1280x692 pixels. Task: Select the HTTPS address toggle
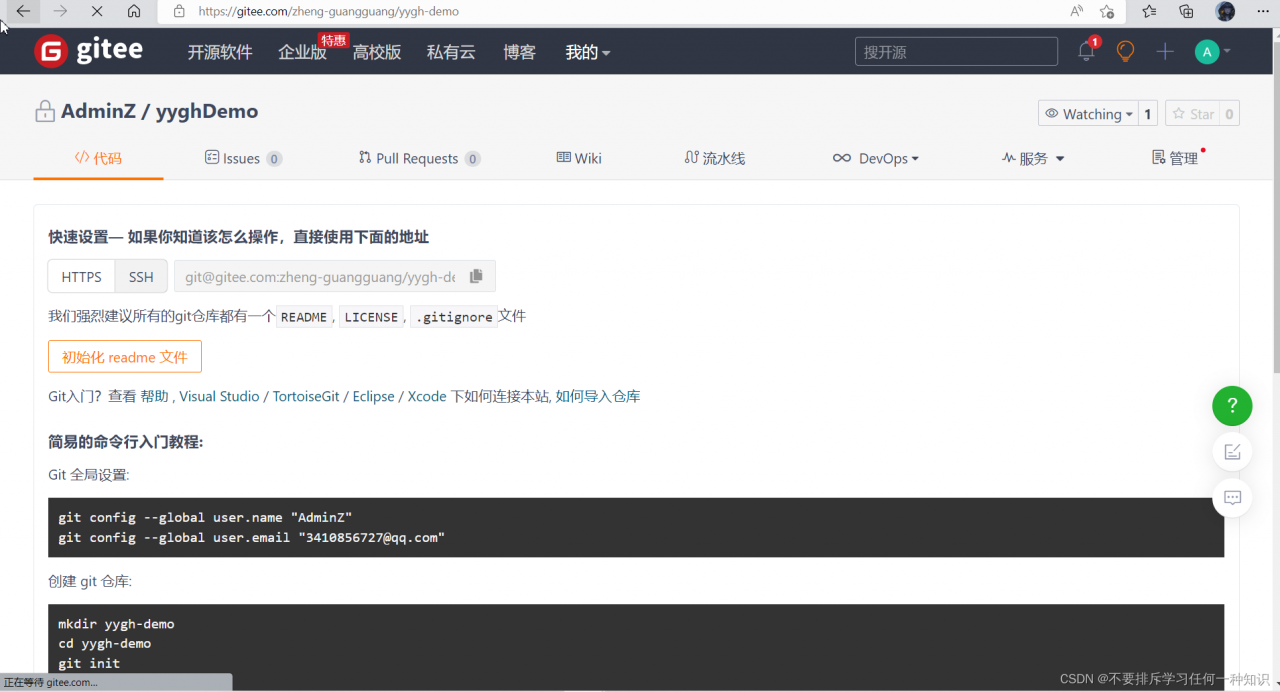pos(82,276)
